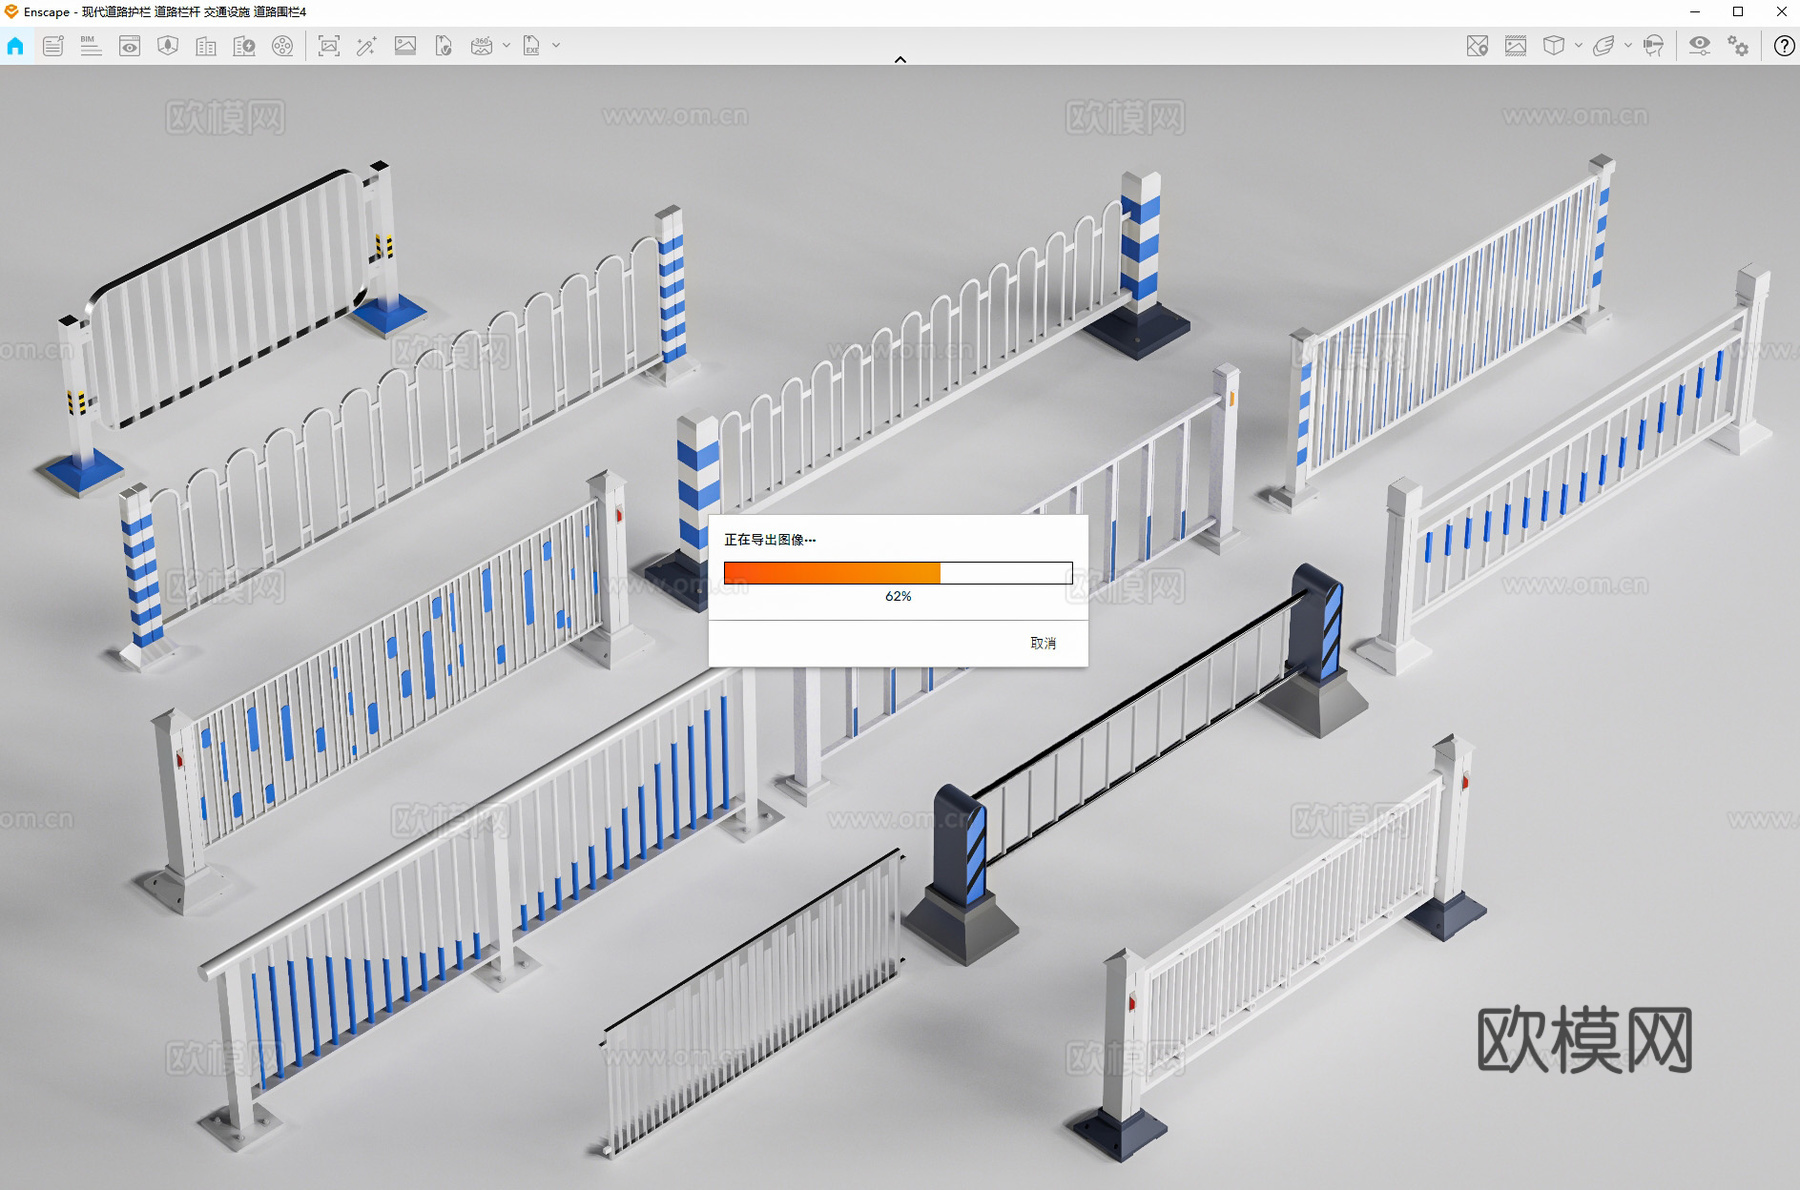Open the asset library buildings icon
The image size is (1800, 1190).
pyautogui.click(x=206, y=46)
